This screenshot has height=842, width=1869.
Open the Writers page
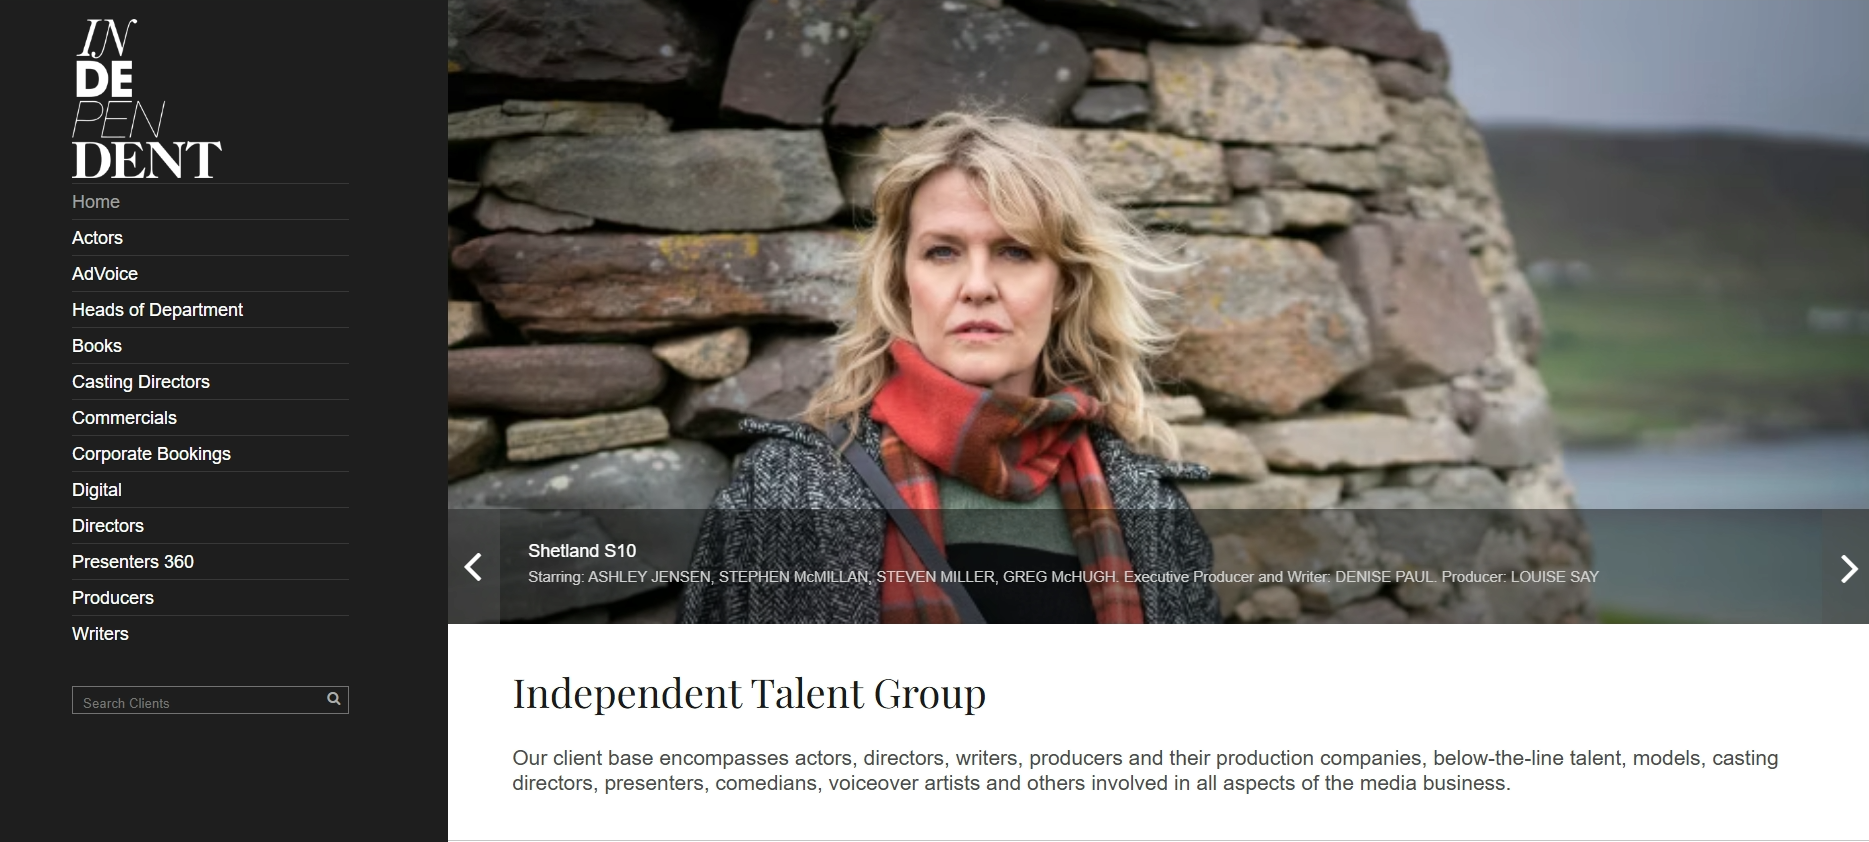click(100, 634)
